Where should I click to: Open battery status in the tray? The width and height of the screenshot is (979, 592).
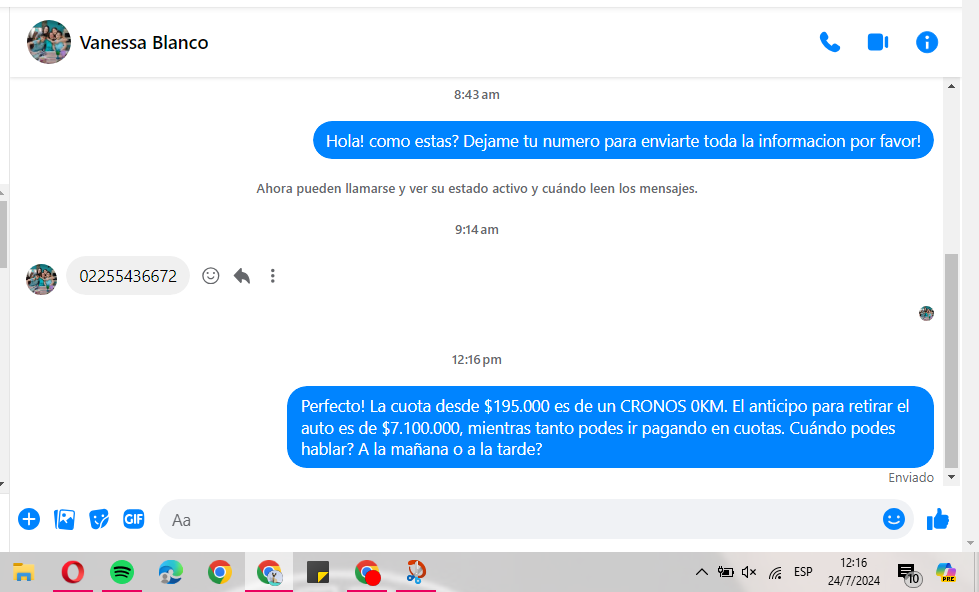726,572
